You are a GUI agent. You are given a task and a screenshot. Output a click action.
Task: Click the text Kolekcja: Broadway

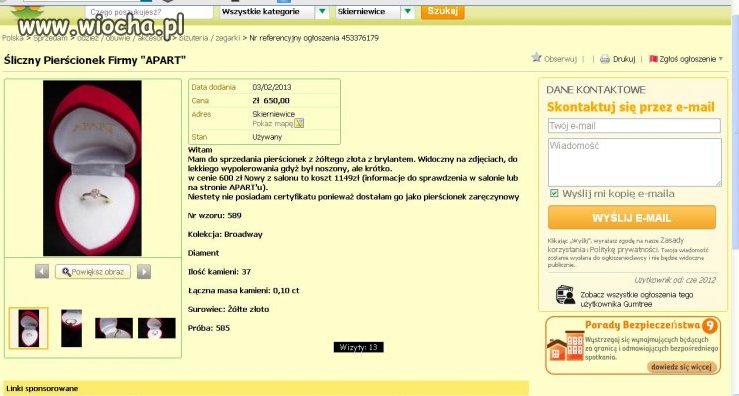[x=225, y=234]
